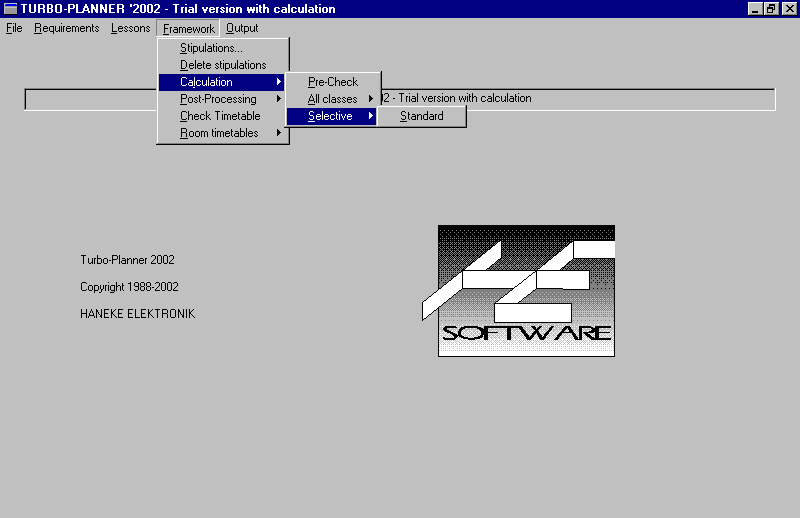The width and height of the screenshot is (800, 518).
Task: Close the open Framework menu
Action: tap(188, 29)
